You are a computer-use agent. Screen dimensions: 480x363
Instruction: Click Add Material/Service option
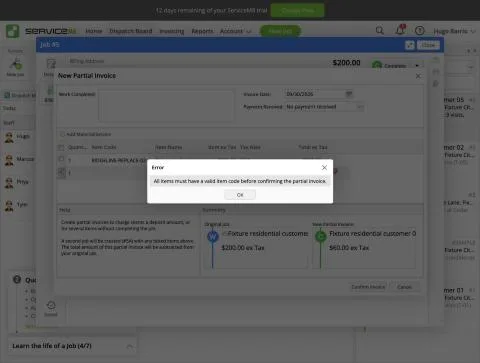pos(86,134)
